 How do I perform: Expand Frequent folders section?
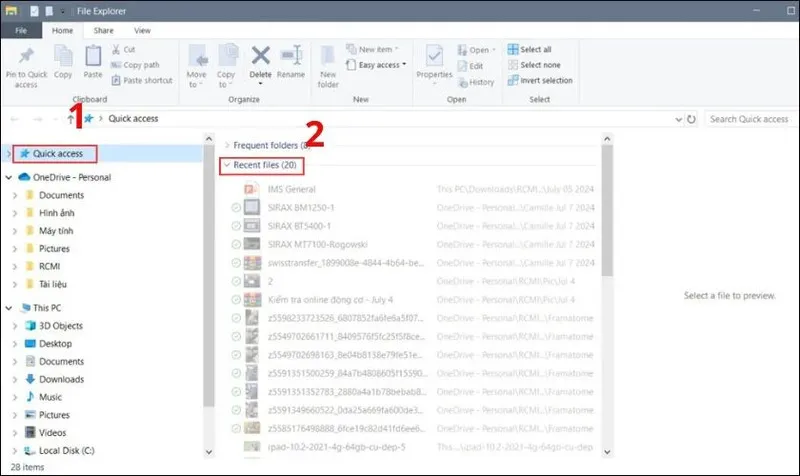[x=227, y=145]
